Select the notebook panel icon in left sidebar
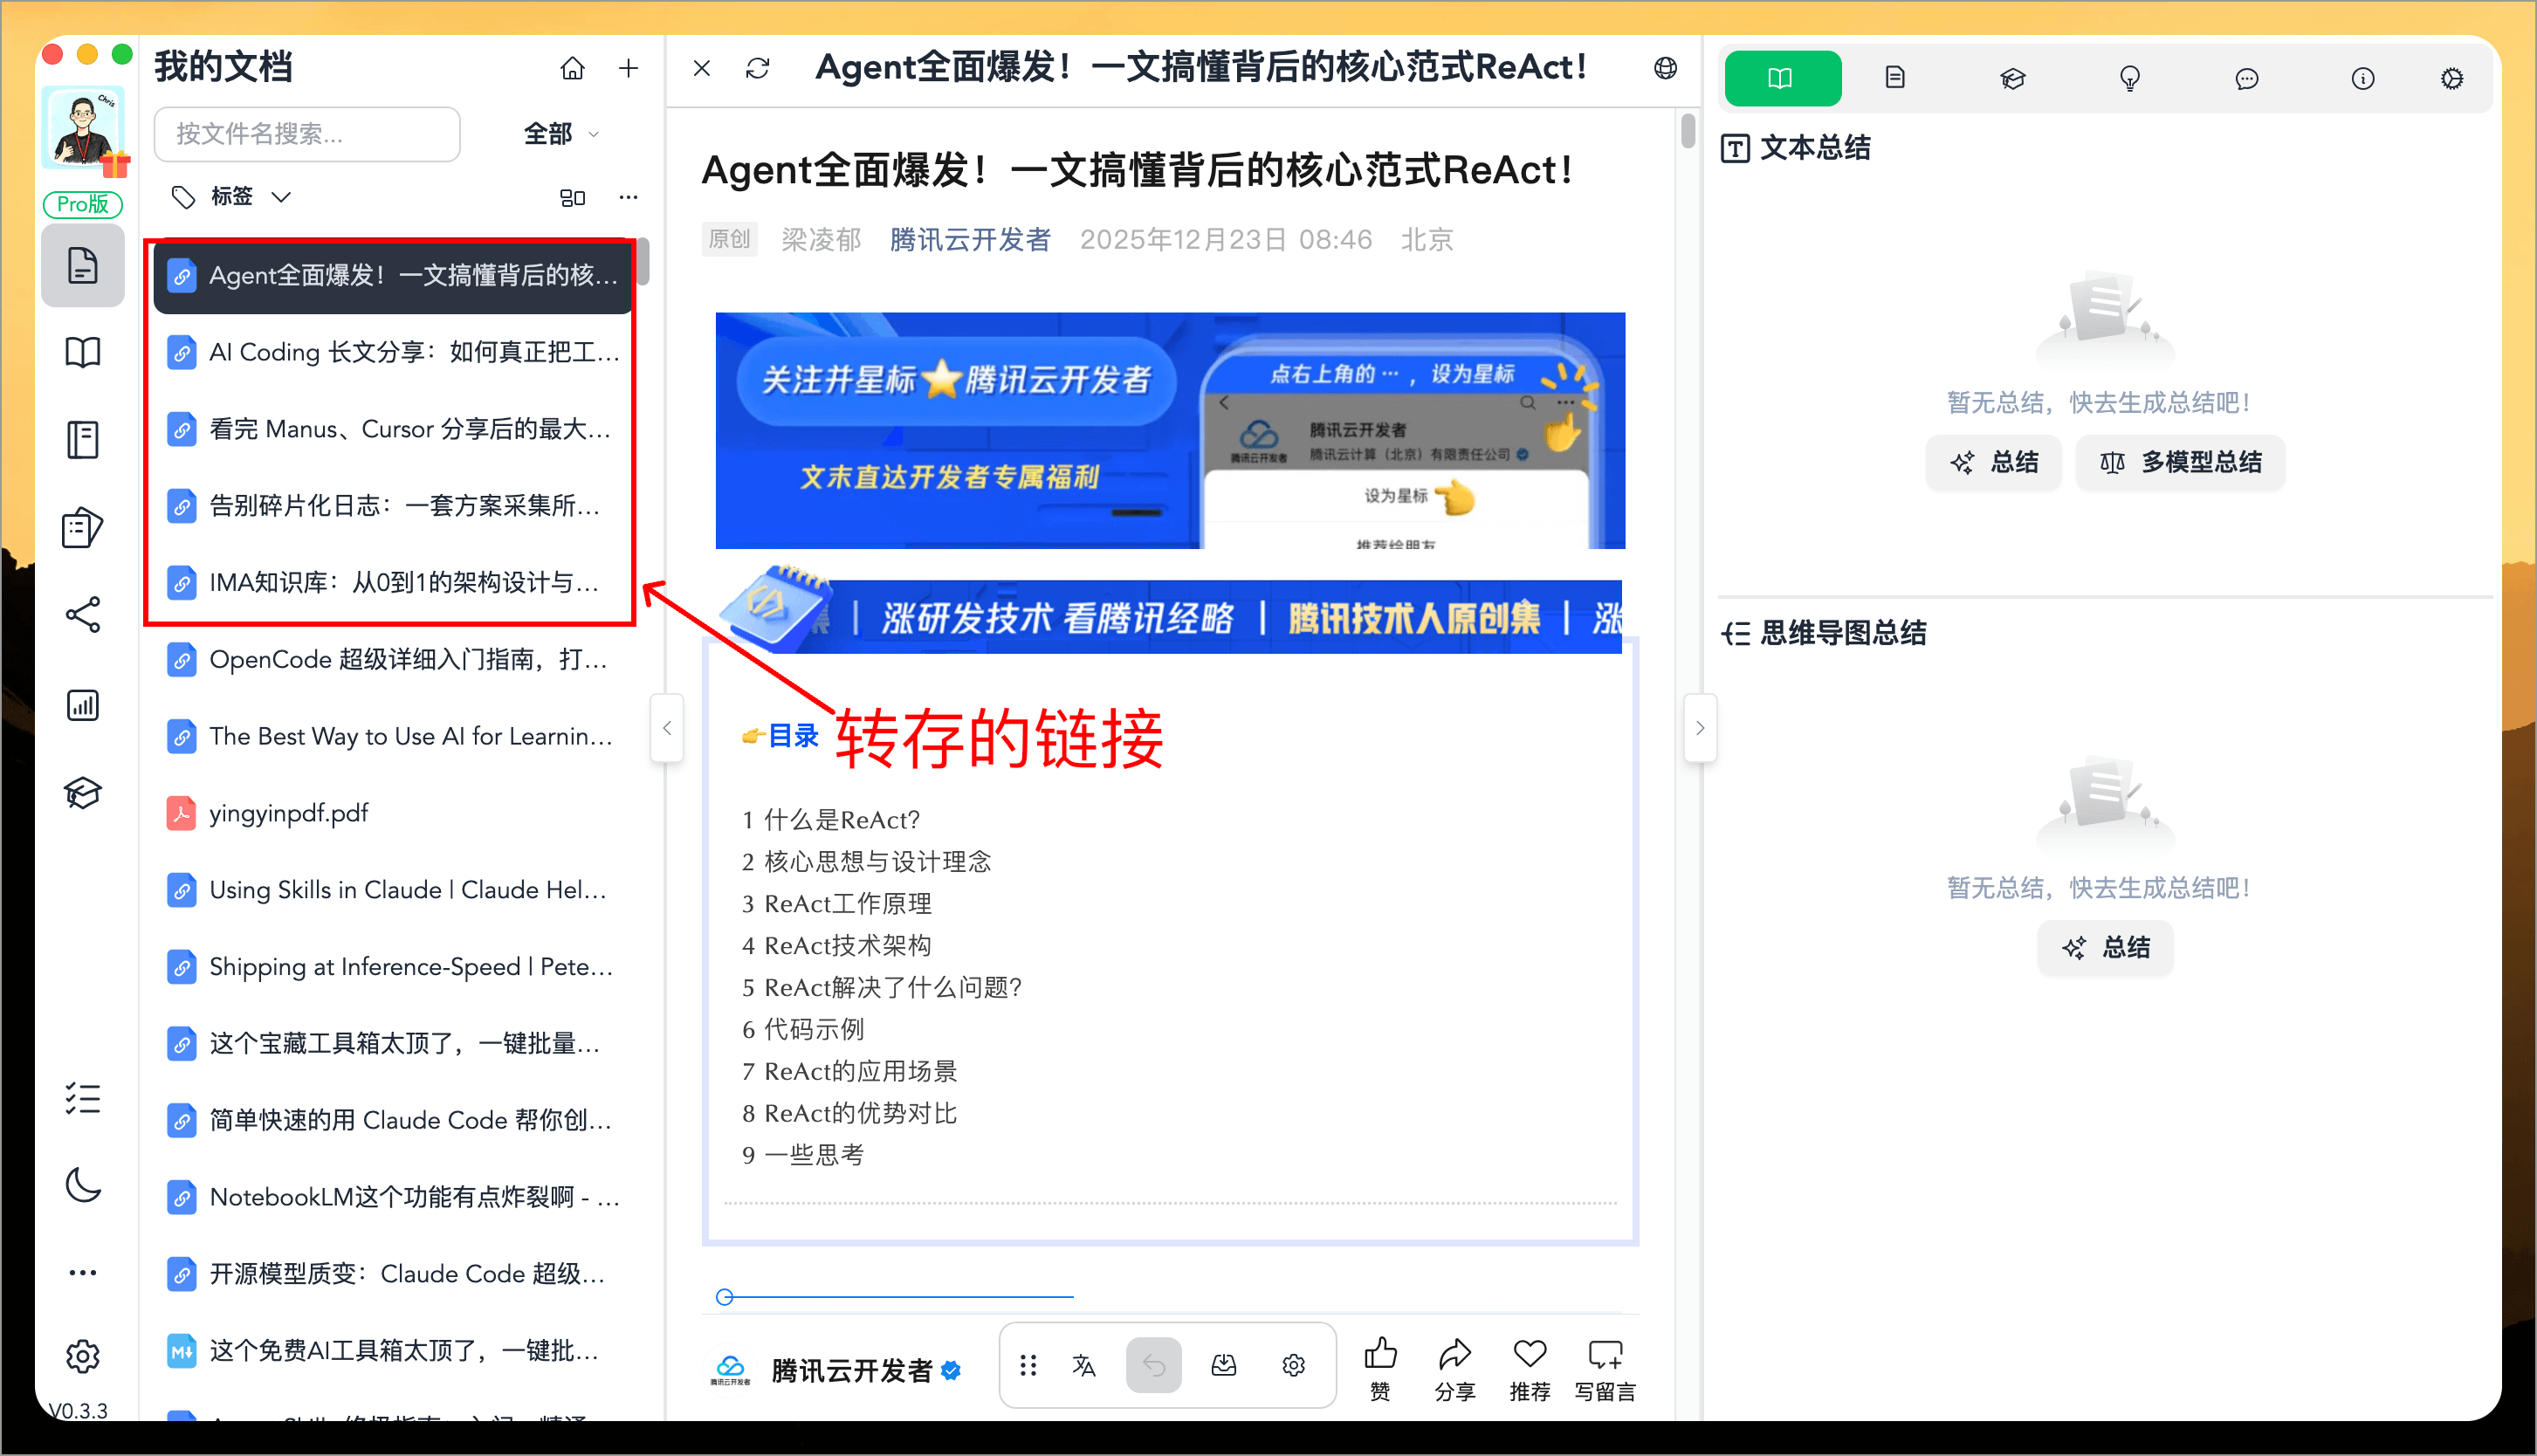2537x1456 pixels. coord(83,440)
